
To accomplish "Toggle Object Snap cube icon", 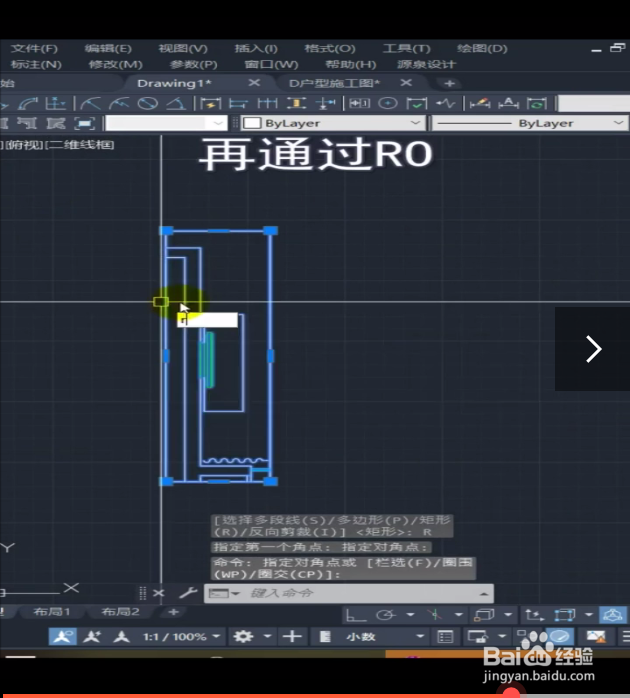I will point(484,615).
